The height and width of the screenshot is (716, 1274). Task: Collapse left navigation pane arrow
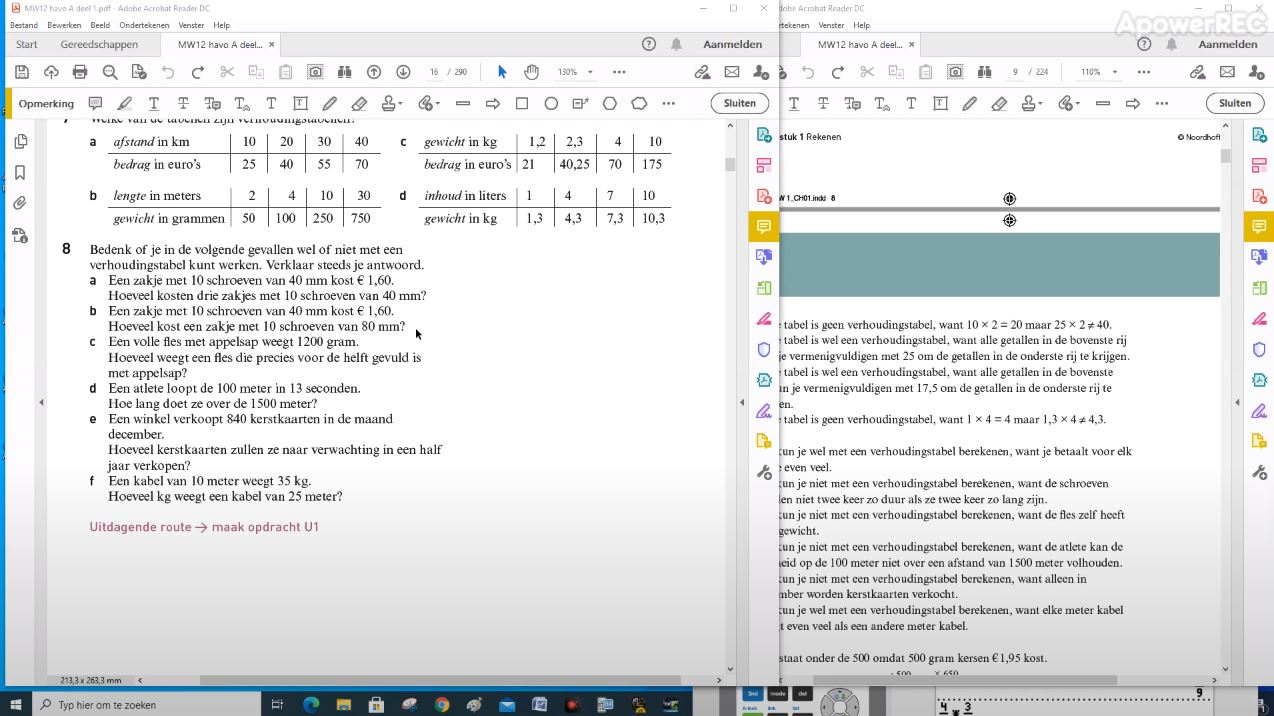[x=41, y=402]
